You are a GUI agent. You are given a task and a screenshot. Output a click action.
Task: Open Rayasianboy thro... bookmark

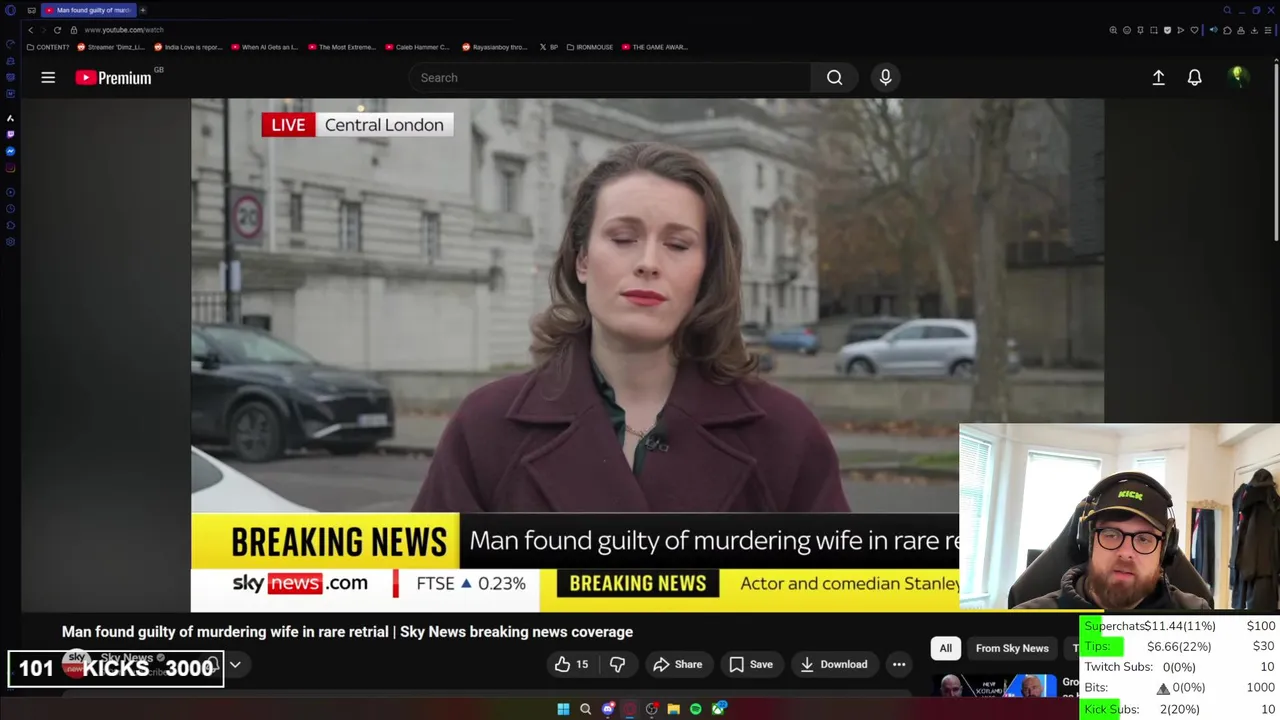click(494, 47)
